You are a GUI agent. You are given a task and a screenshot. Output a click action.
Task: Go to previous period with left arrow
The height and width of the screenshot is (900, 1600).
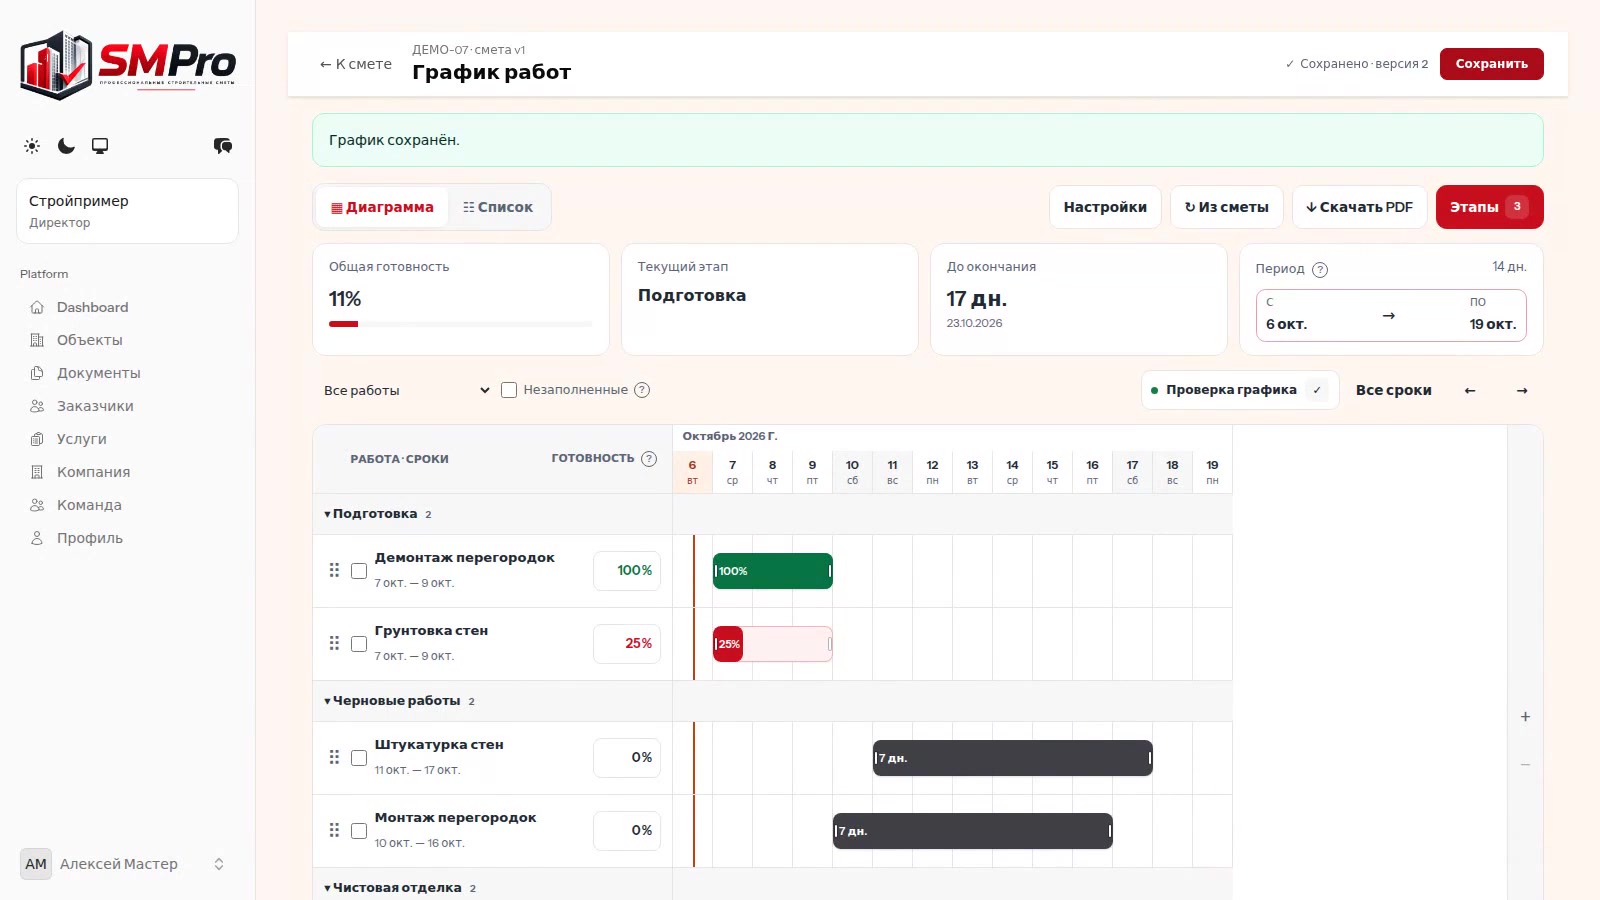point(1470,390)
